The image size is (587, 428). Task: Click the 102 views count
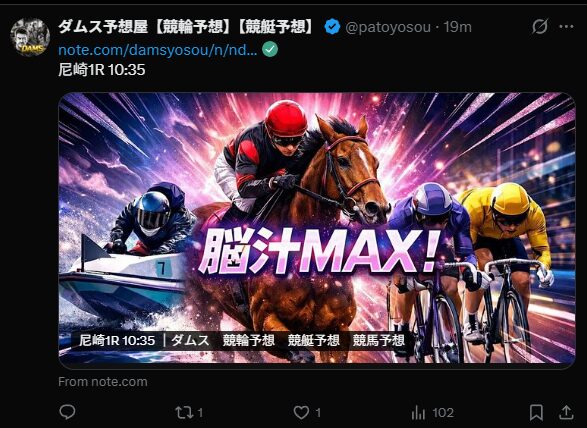443,413
